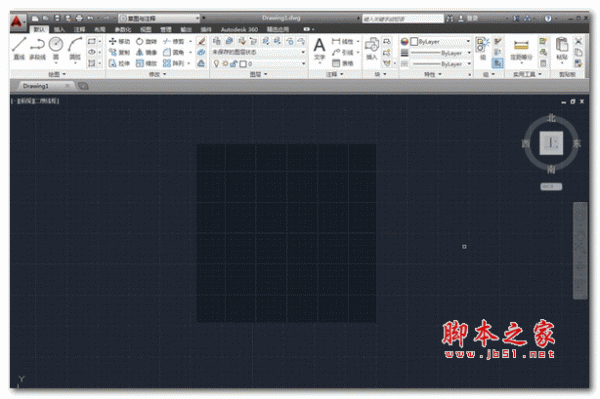This screenshot has height=399, width=600.
Task: Click the Paste (粘贴) clipboard icon
Action: pos(562,49)
